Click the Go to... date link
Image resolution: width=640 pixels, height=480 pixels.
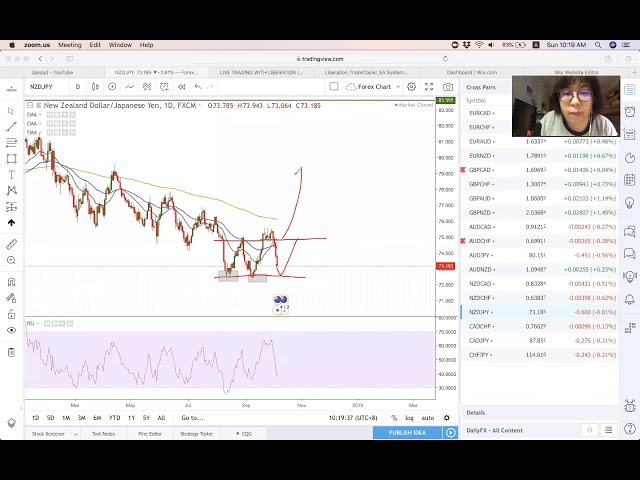[192, 418]
